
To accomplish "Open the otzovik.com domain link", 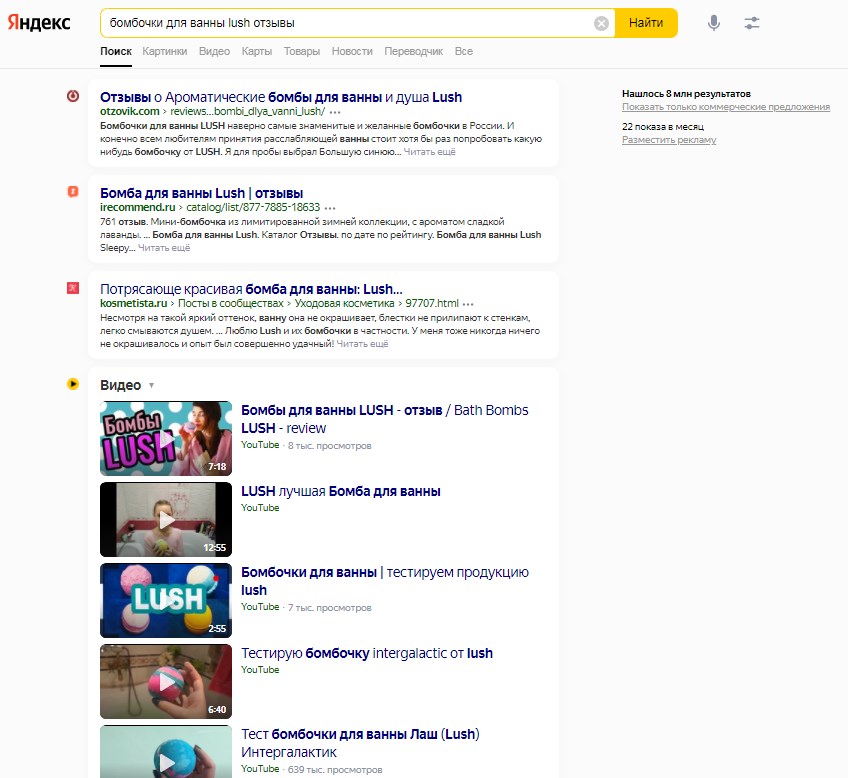I will click(130, 111).
